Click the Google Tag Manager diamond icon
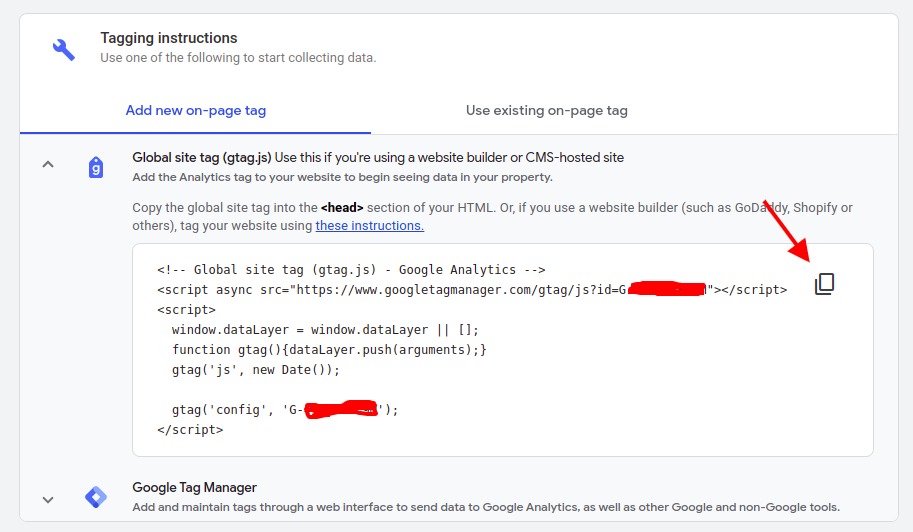 coord(96,497)
